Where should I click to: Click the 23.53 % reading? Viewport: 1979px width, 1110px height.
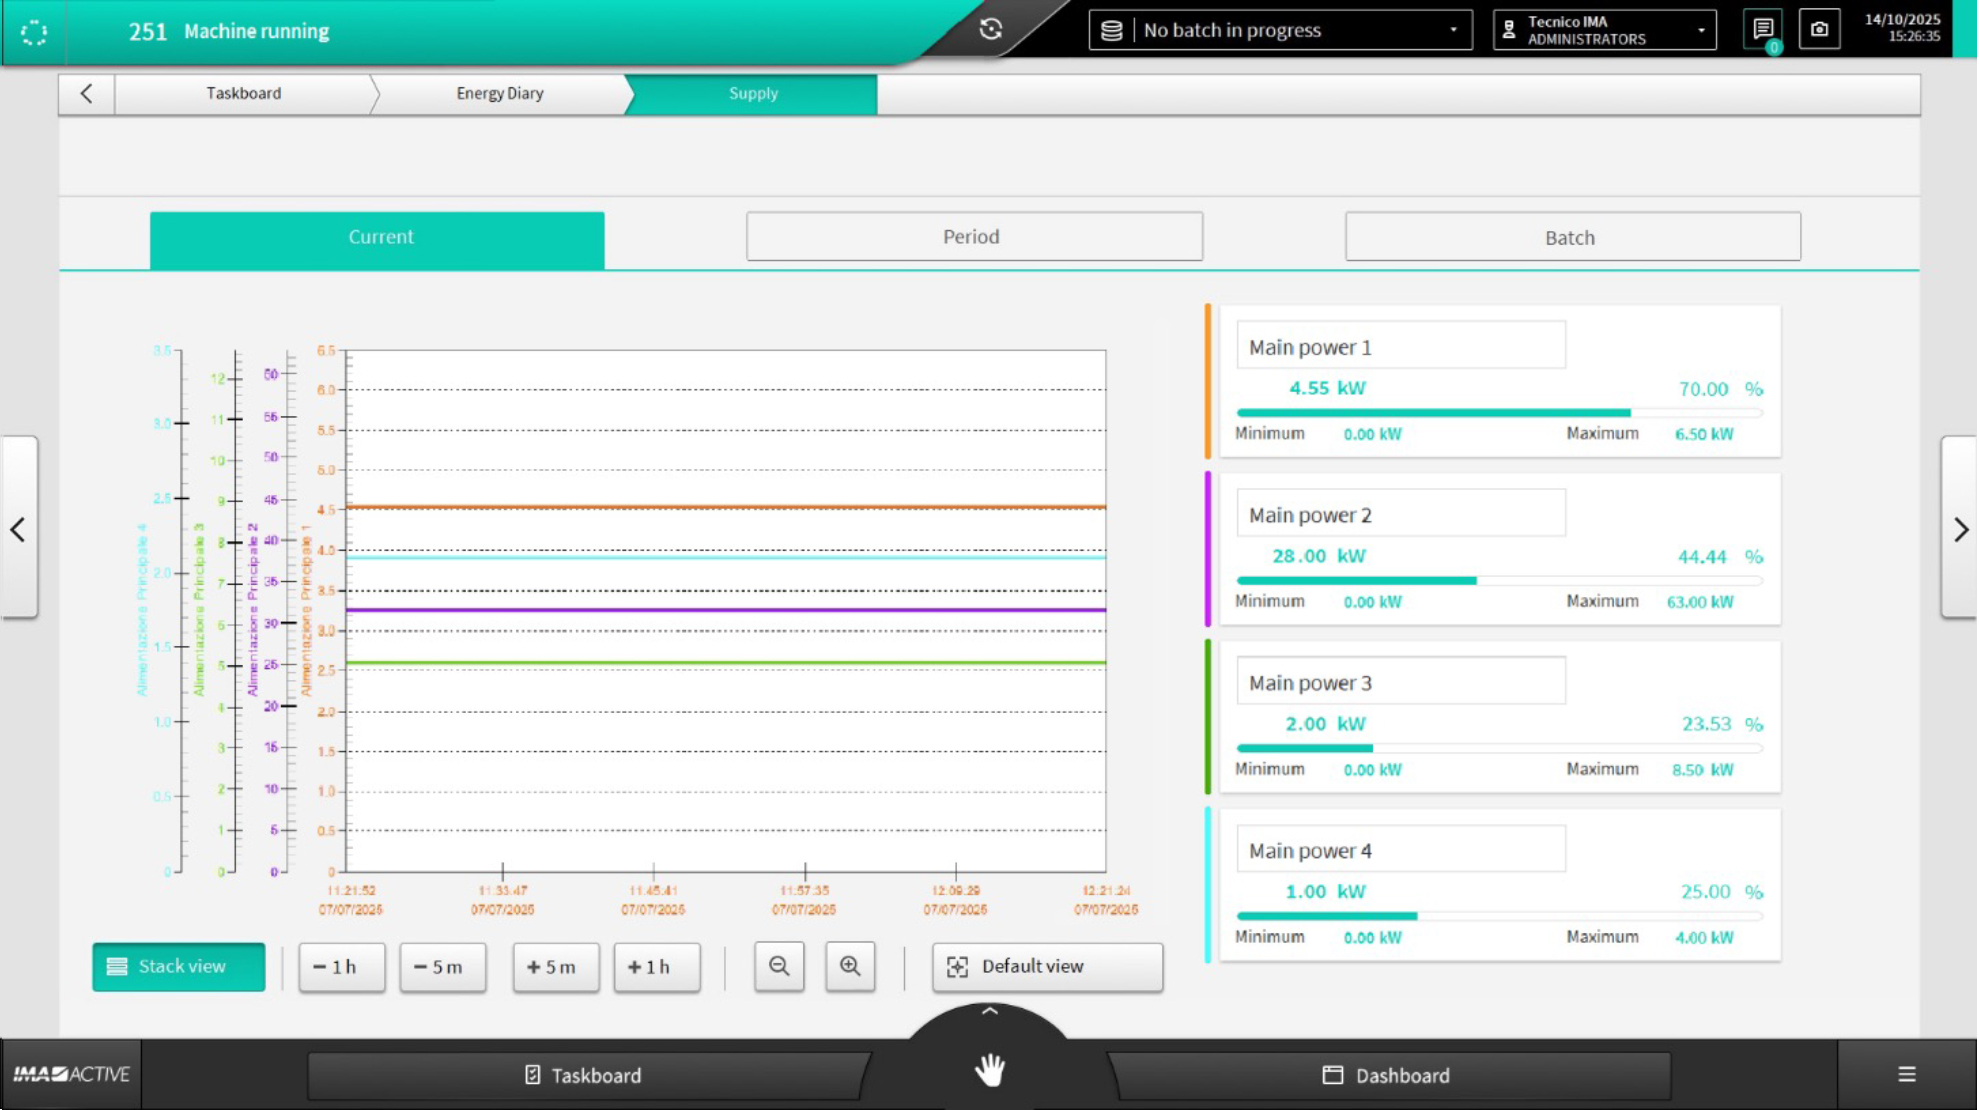tap(1722, 724)
